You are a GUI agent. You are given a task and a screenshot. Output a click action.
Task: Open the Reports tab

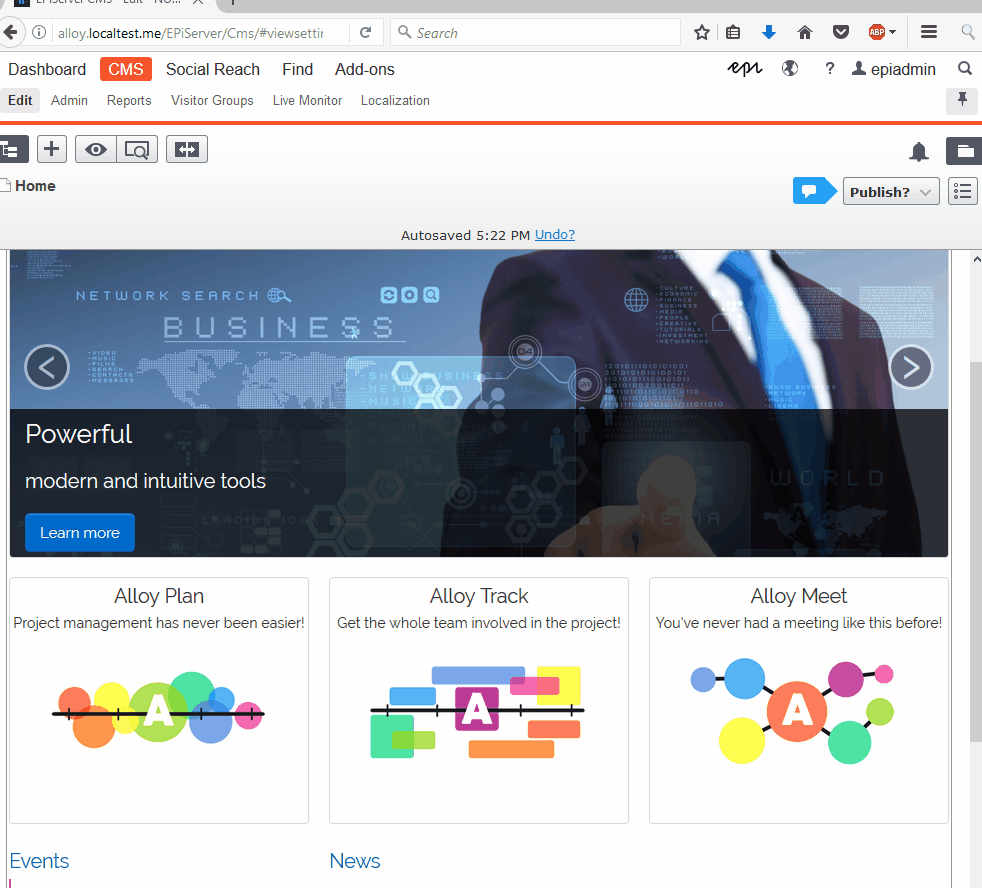(129, 100)
